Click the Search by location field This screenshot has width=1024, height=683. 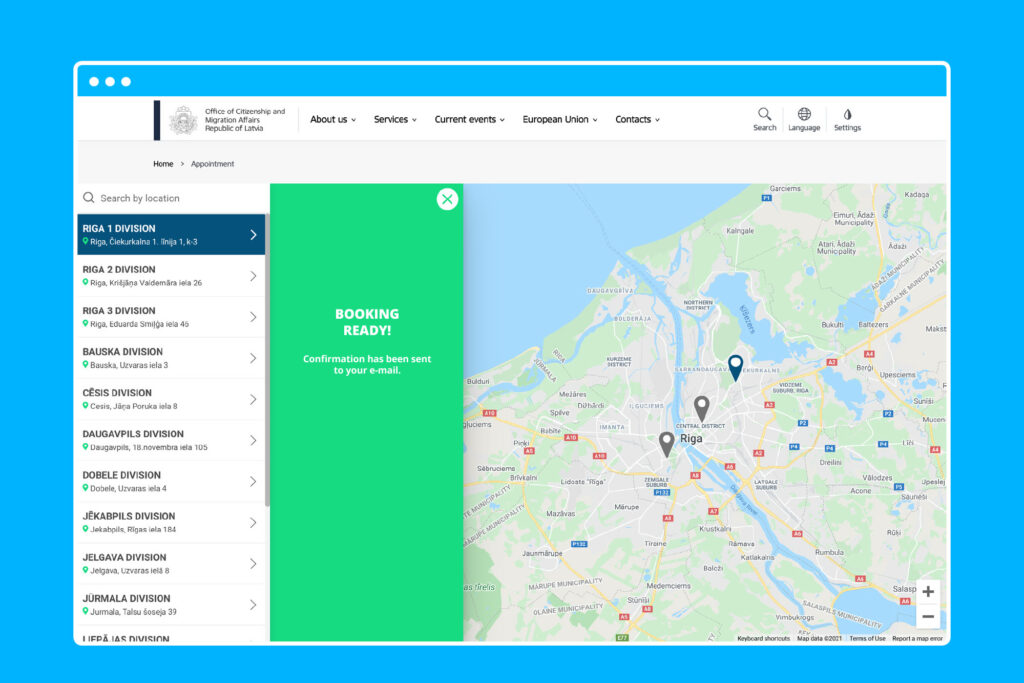tap(175, 198)
